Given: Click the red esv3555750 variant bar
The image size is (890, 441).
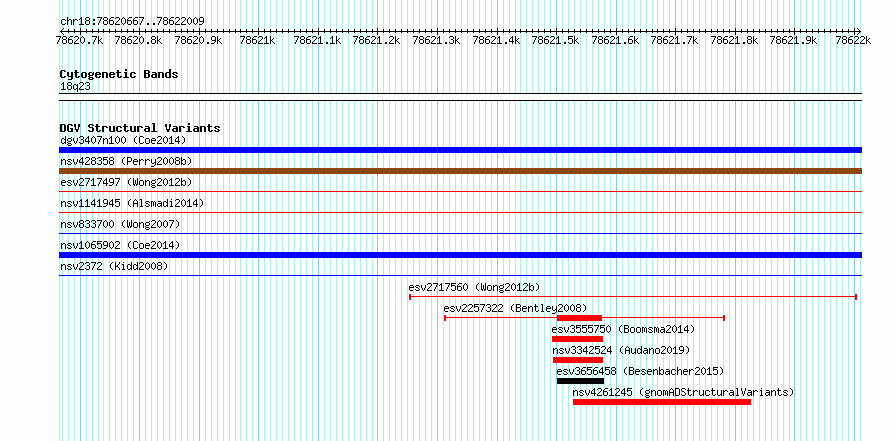Looking at the screenshot, I should click(x=577, y=339).
